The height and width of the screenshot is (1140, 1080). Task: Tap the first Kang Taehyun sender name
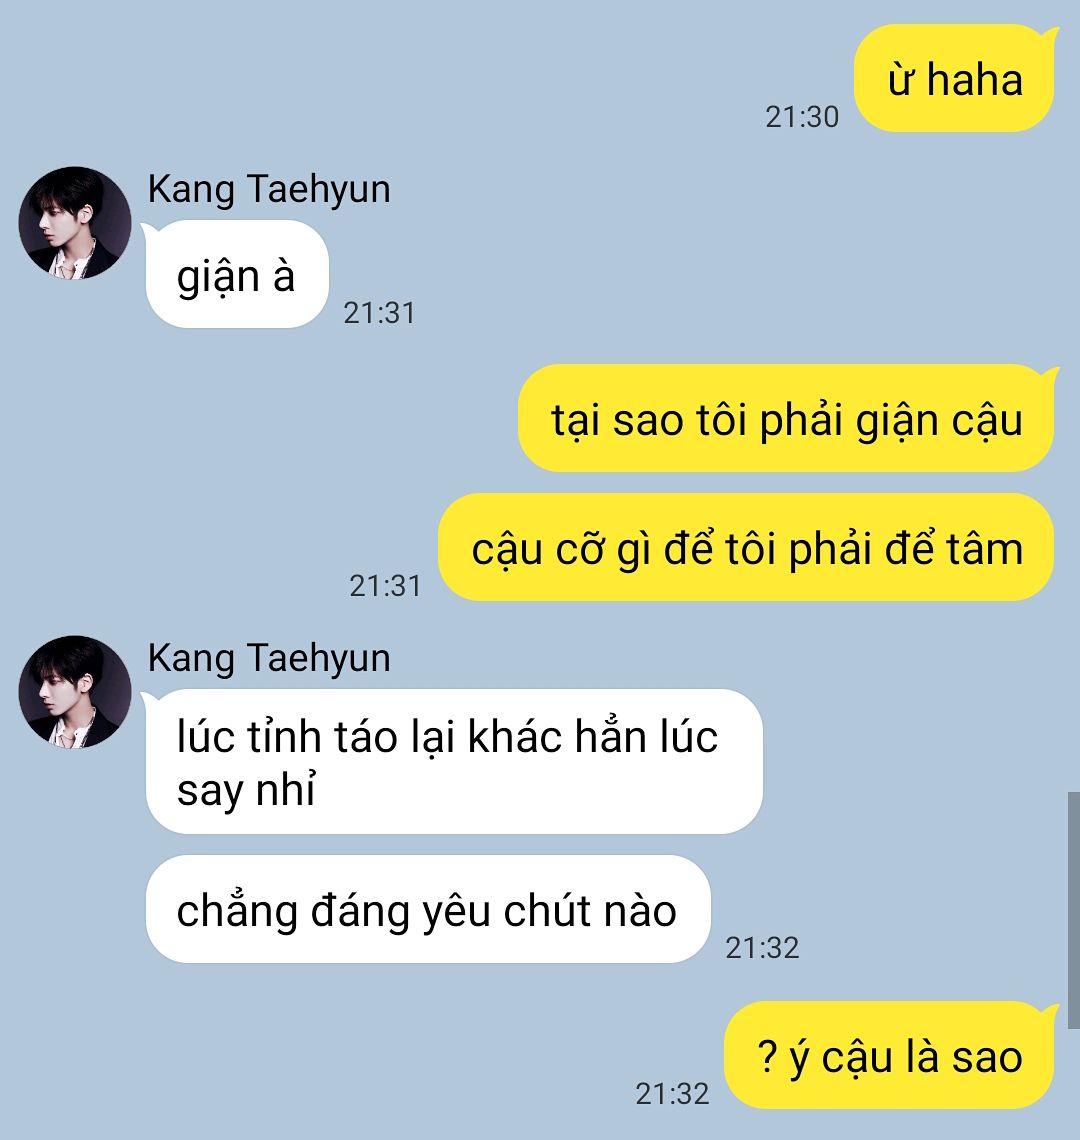click(269, 189)
